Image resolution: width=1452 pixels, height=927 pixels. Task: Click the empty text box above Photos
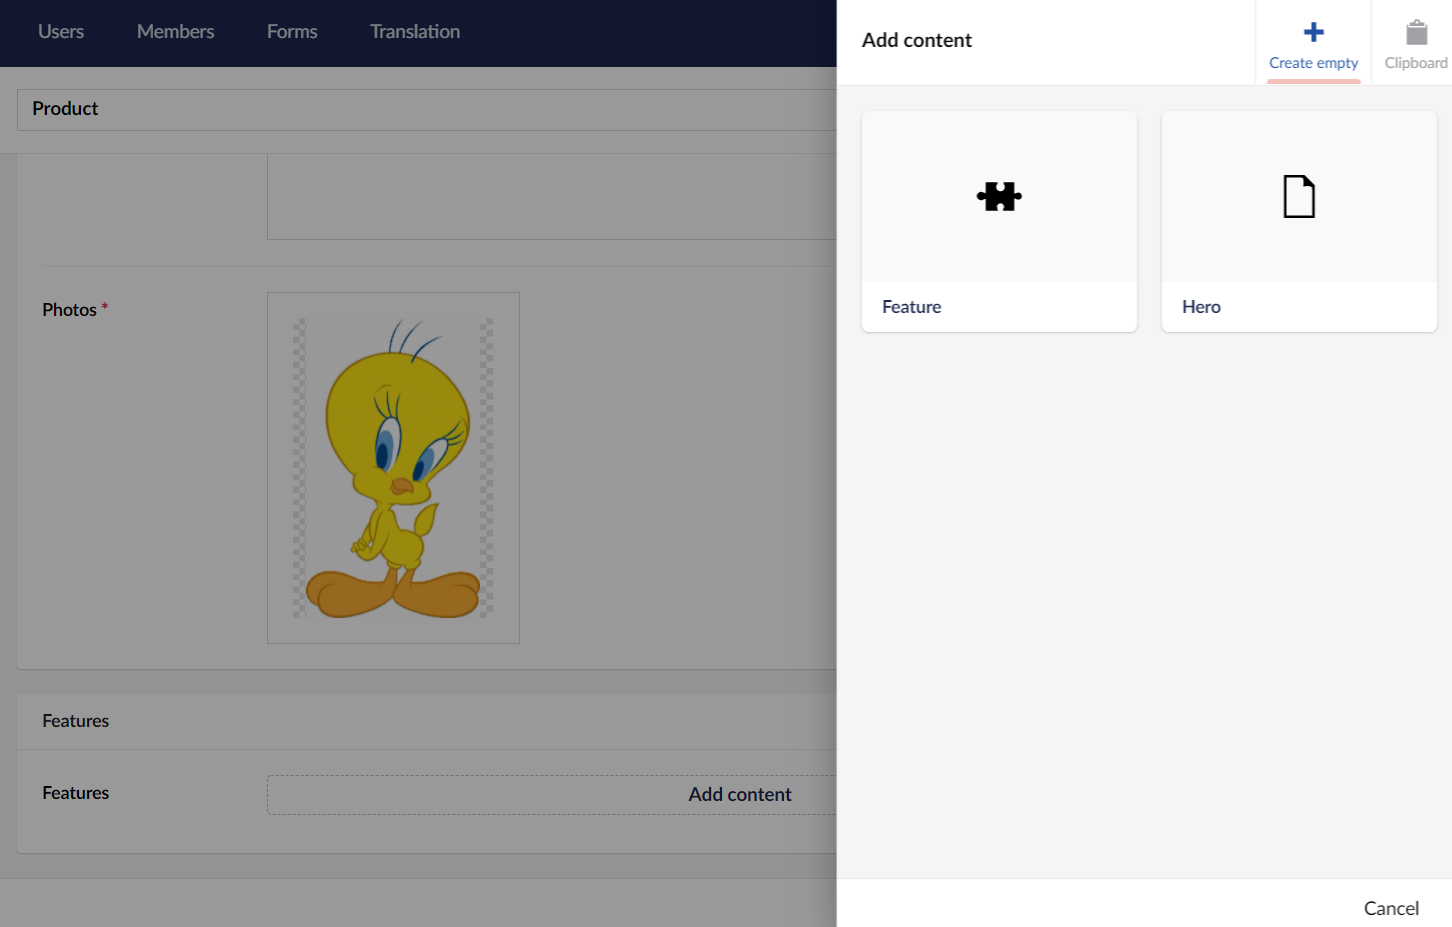pyautogui.click(x=551, y=196)
